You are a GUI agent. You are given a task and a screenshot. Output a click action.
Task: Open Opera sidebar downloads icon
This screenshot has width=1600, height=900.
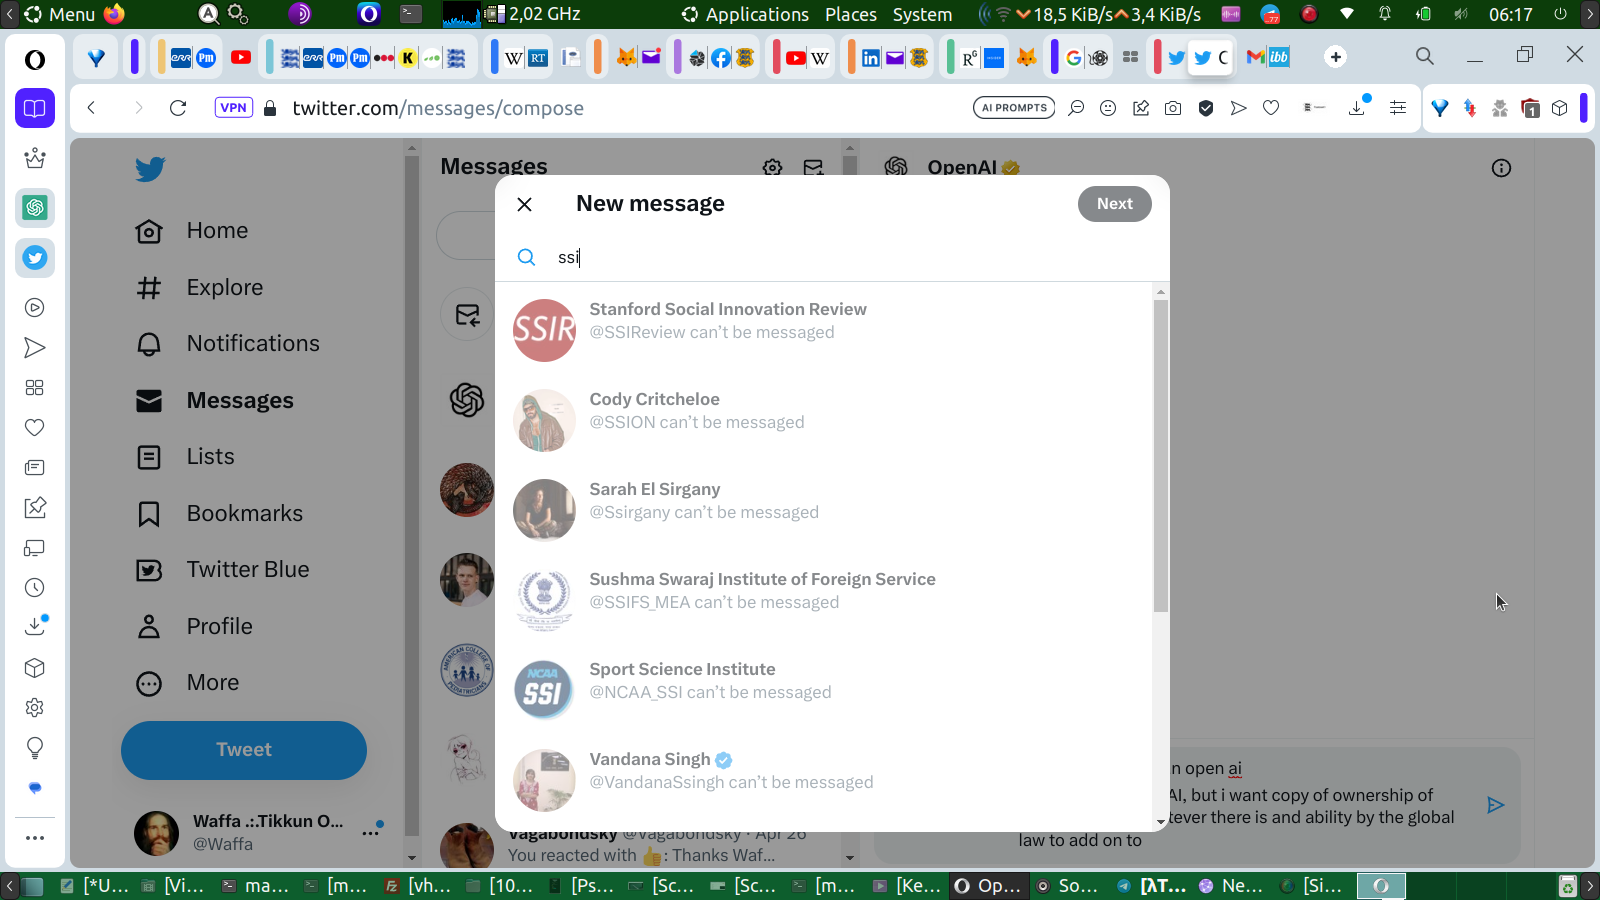35,627
